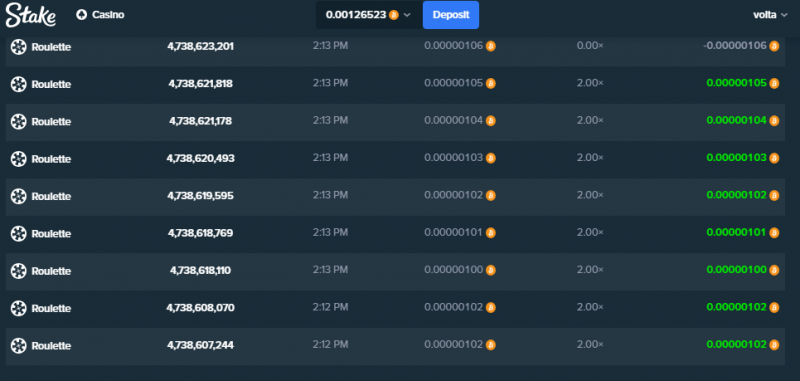The height and width of the screenshot is (381, 800).
Task: Click bitcoin icon next to green profit 0.00000105
Action: click(774, 84)
